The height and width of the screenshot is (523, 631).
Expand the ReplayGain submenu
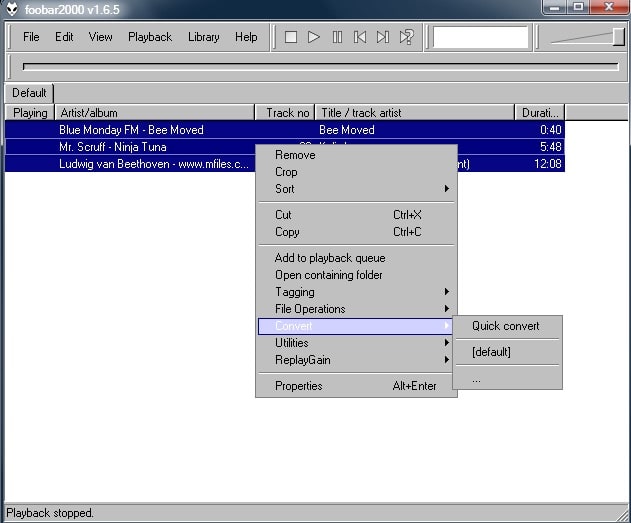356,360
